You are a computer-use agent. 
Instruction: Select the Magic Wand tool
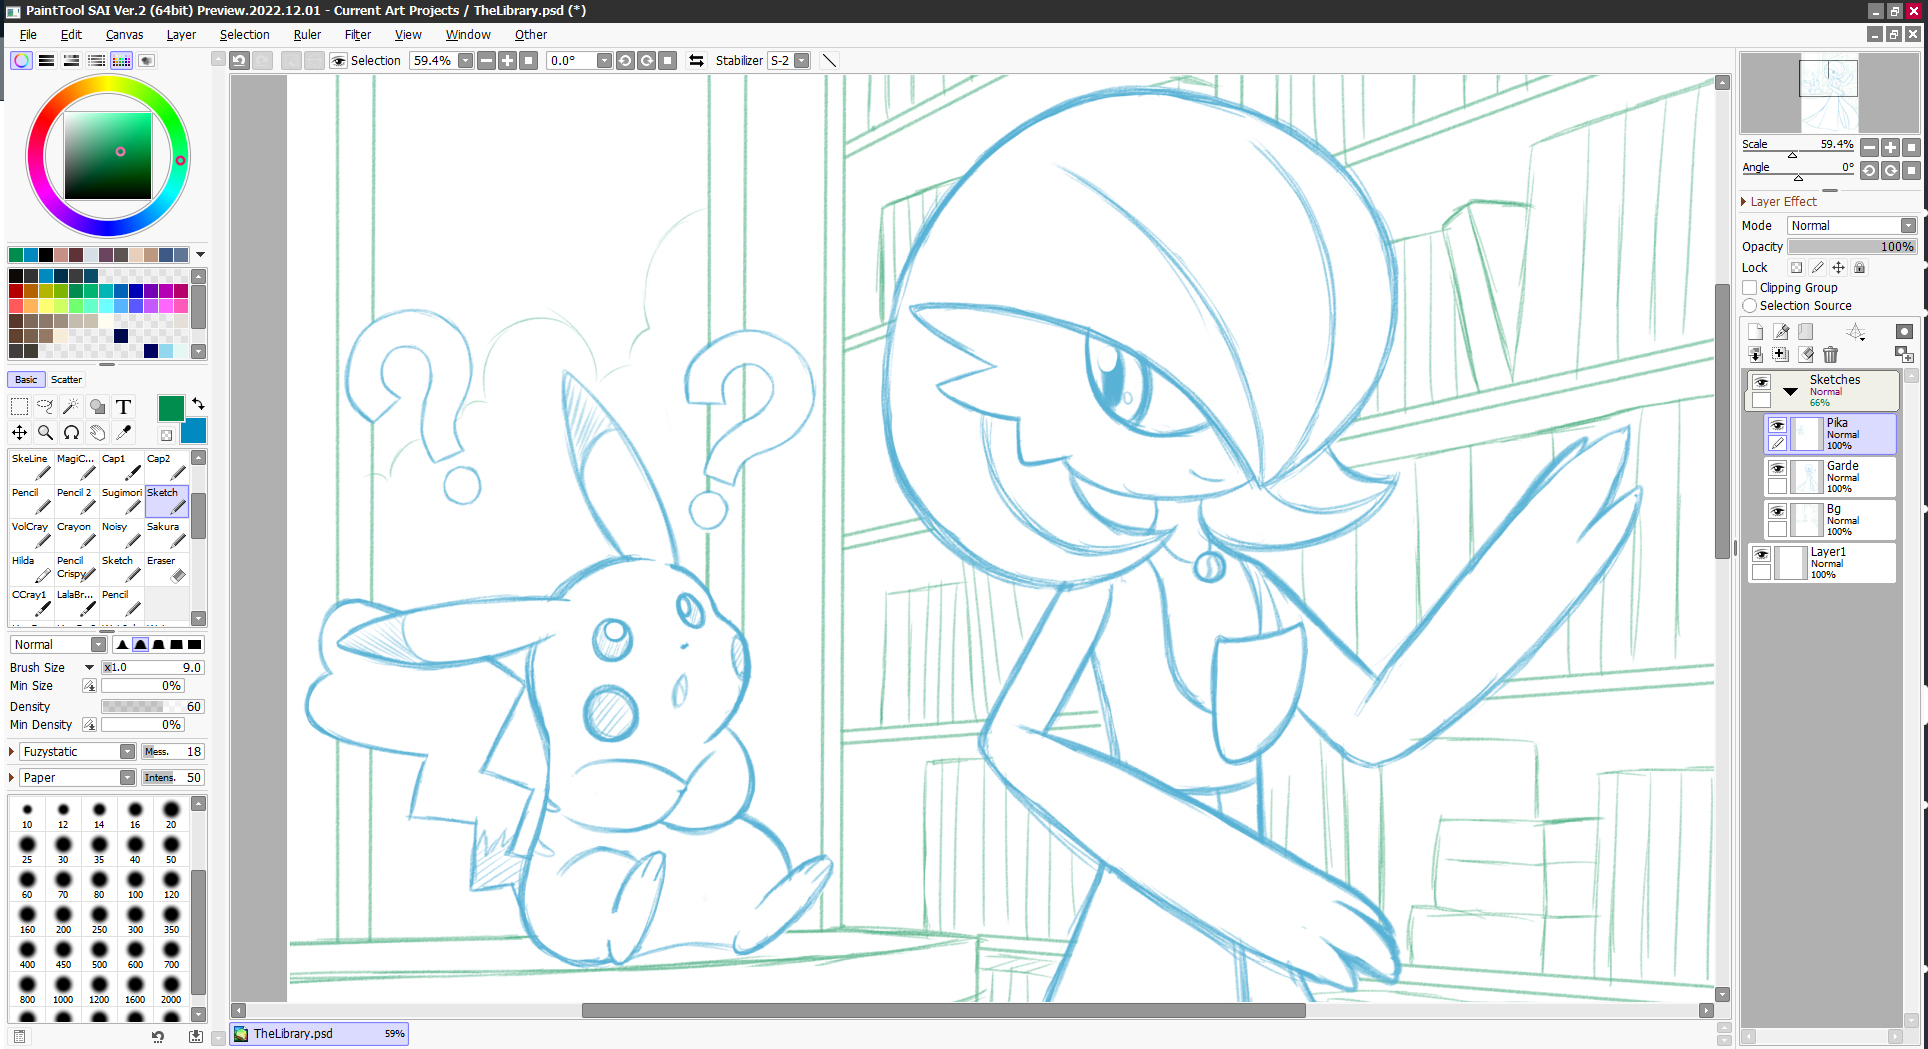click(x=71, y=406)
